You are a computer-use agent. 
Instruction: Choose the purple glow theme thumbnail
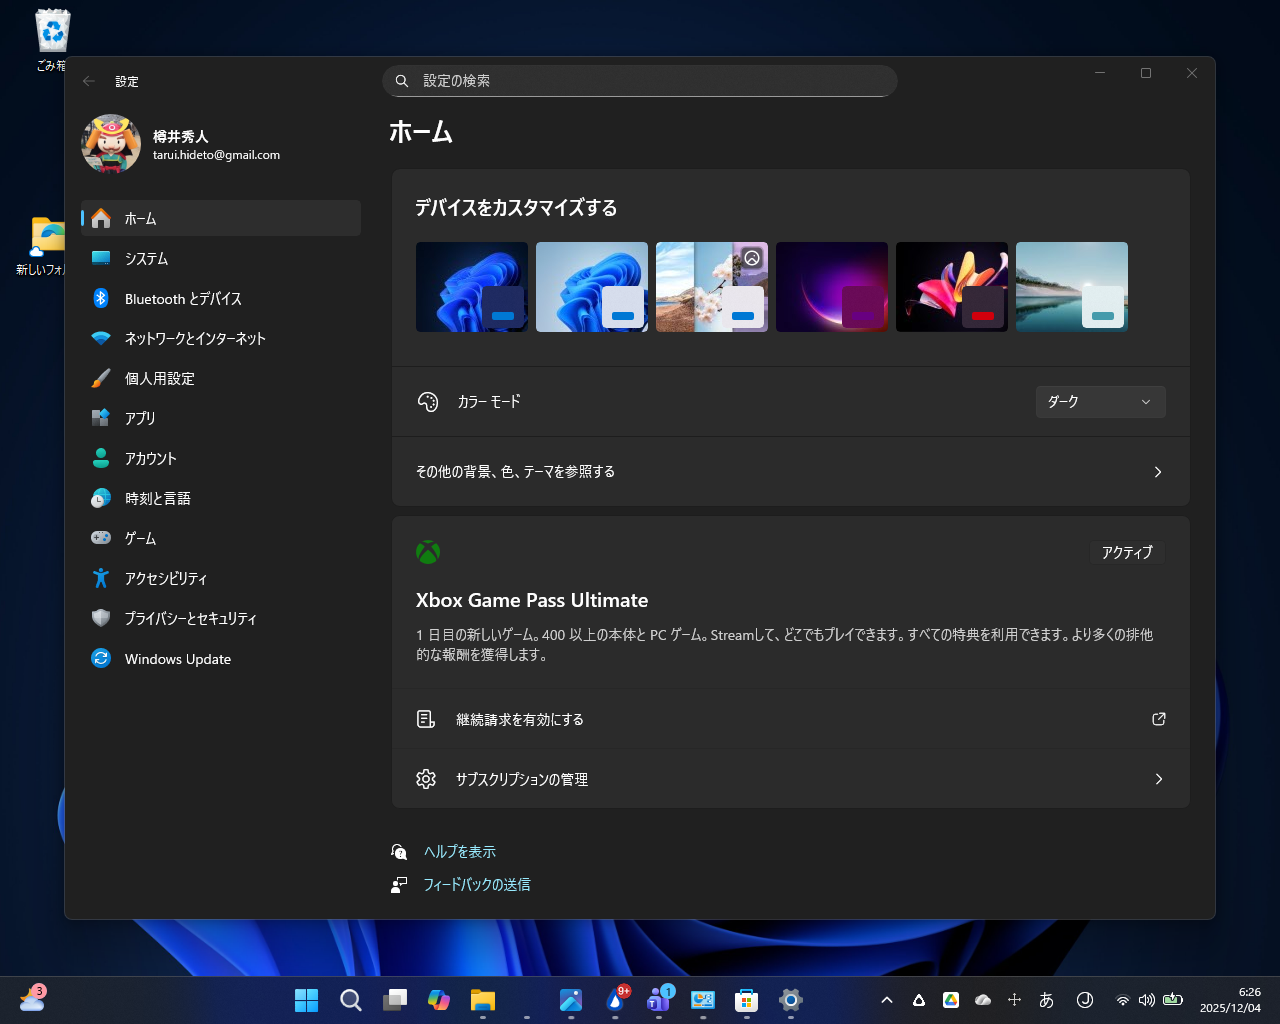coord(832,287)
